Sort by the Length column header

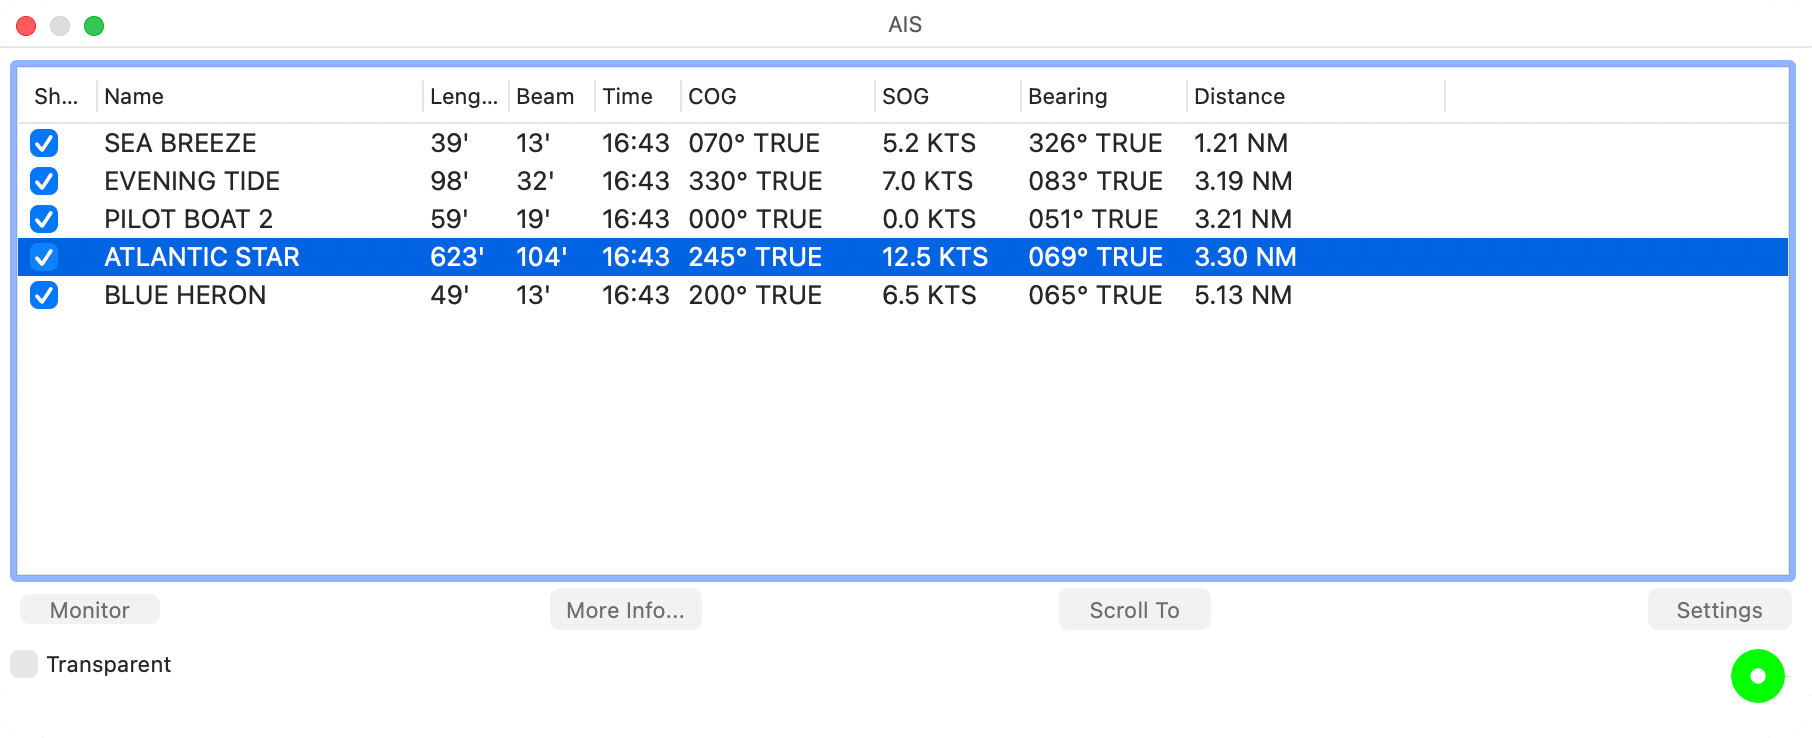(x=466, y=96)
